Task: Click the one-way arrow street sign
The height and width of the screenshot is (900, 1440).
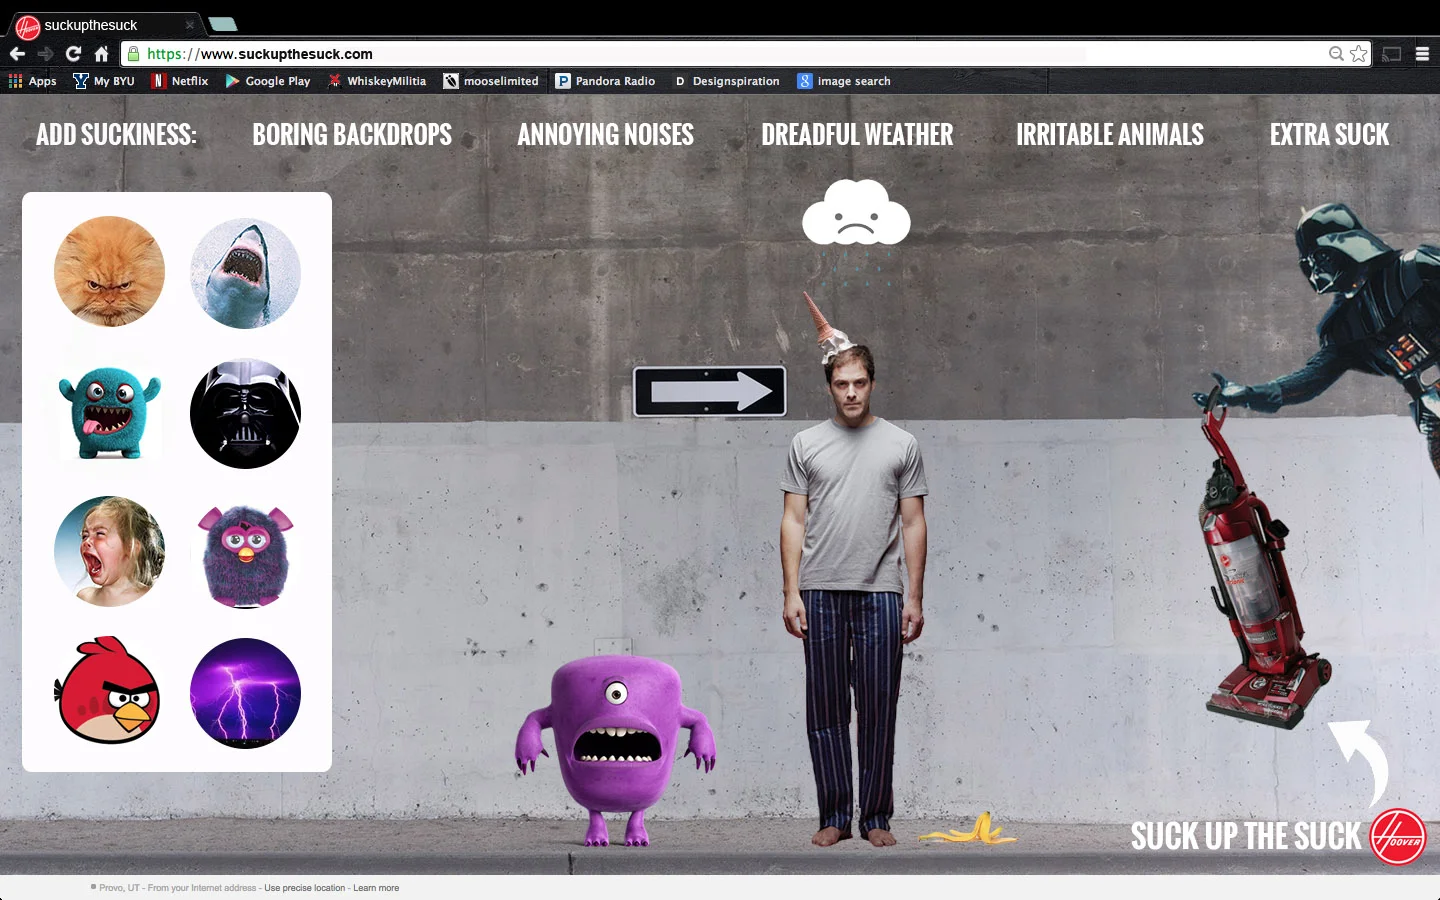Action: tap(710, 391)
